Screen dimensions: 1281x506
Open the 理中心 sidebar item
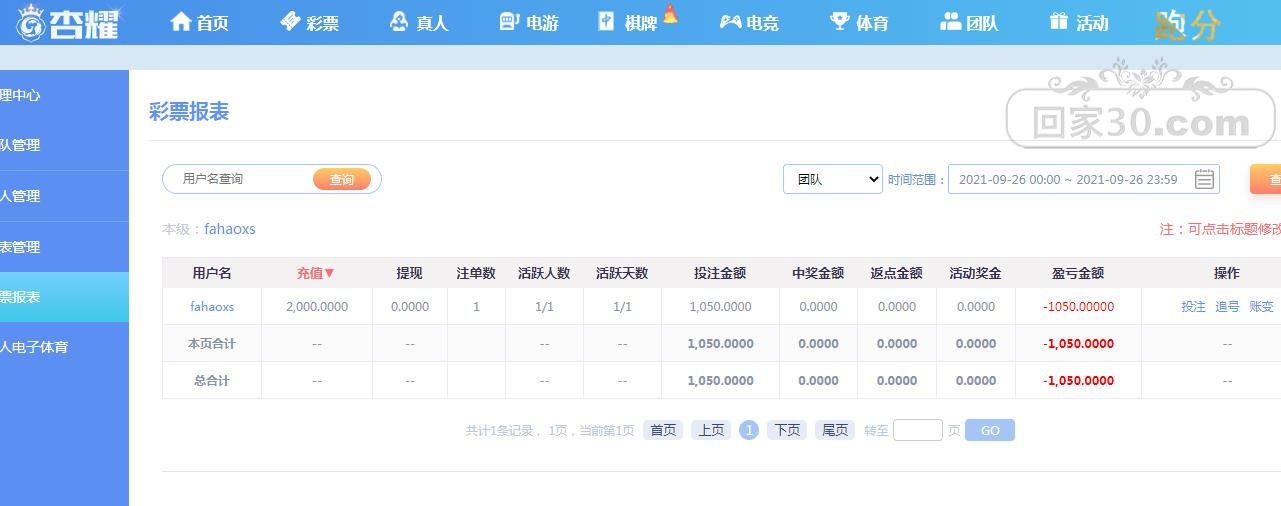[64, 95]
